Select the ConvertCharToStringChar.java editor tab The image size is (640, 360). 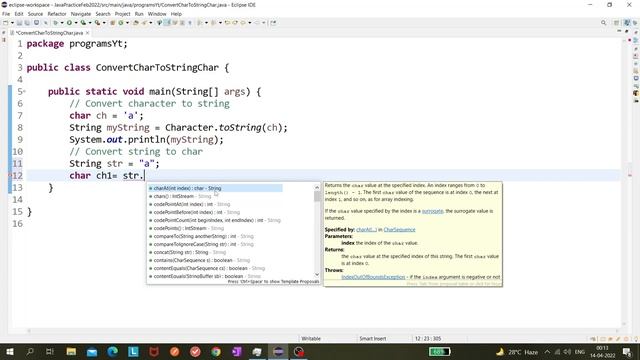pos(49,33)
